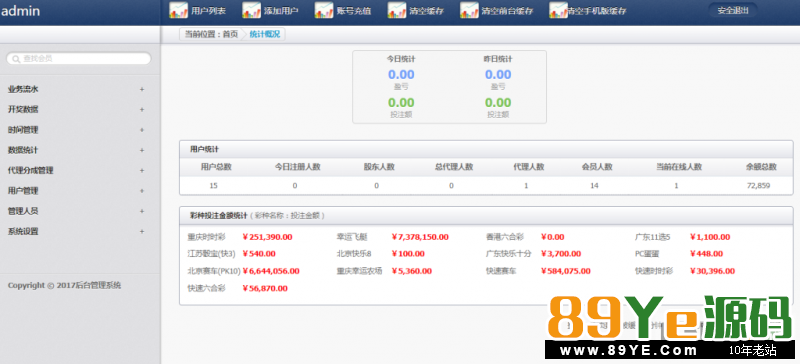Click the 昨日统计 heading
Image resolution: width=800 pixels, height=364 pixels.
(498, 59)
